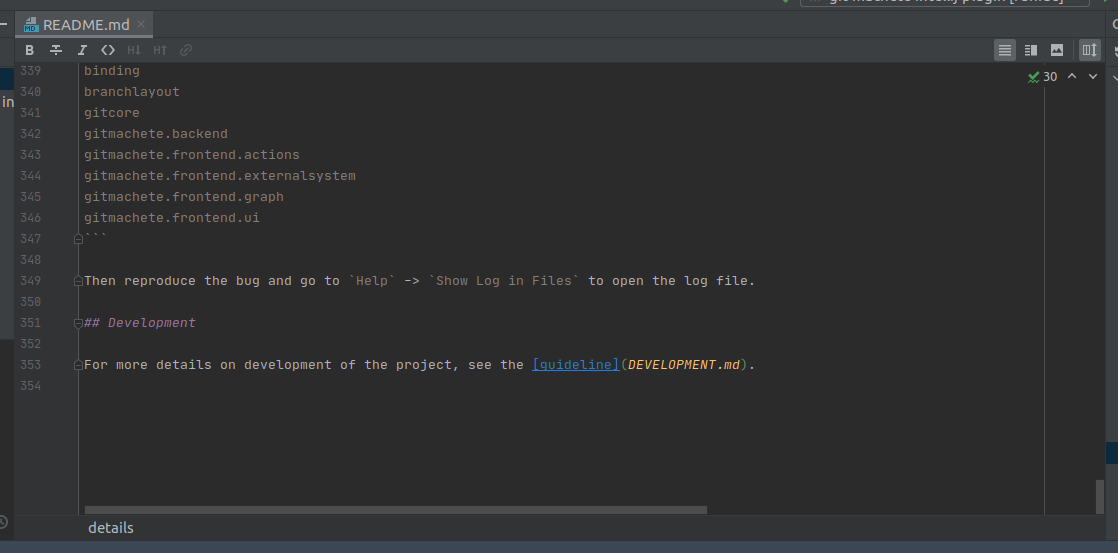This screenshot has height=553, width=1118.
Task: Toggle italic formatting in Markdown toolbar
Action: coord(82,50)
